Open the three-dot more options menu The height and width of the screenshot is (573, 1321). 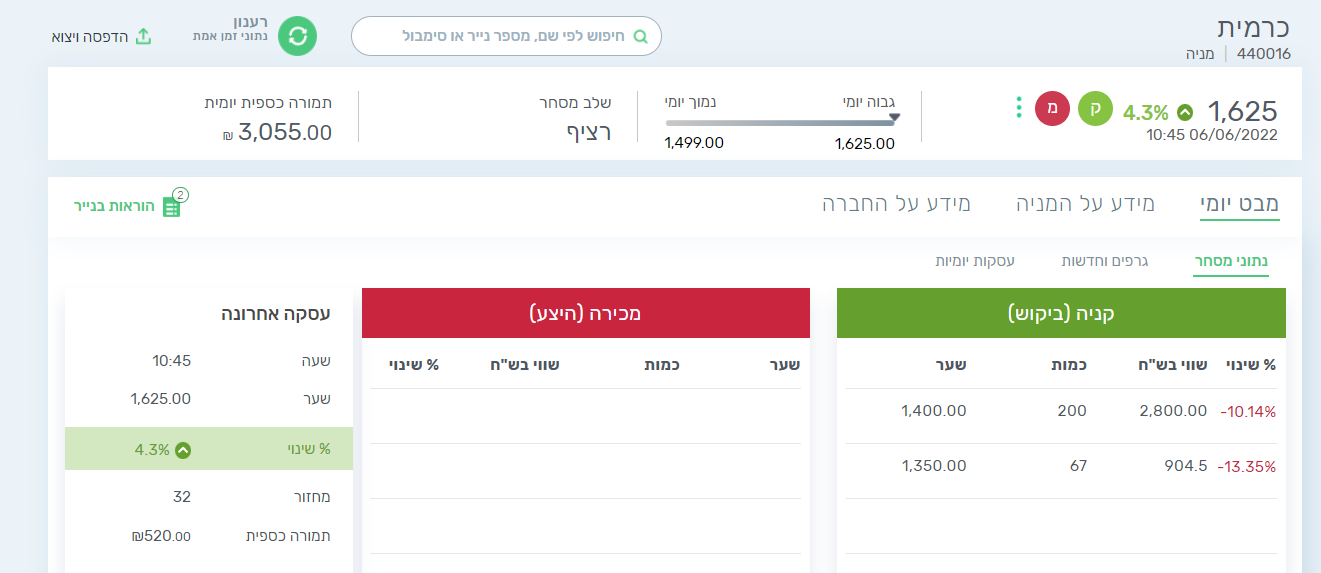point(1019,108)
